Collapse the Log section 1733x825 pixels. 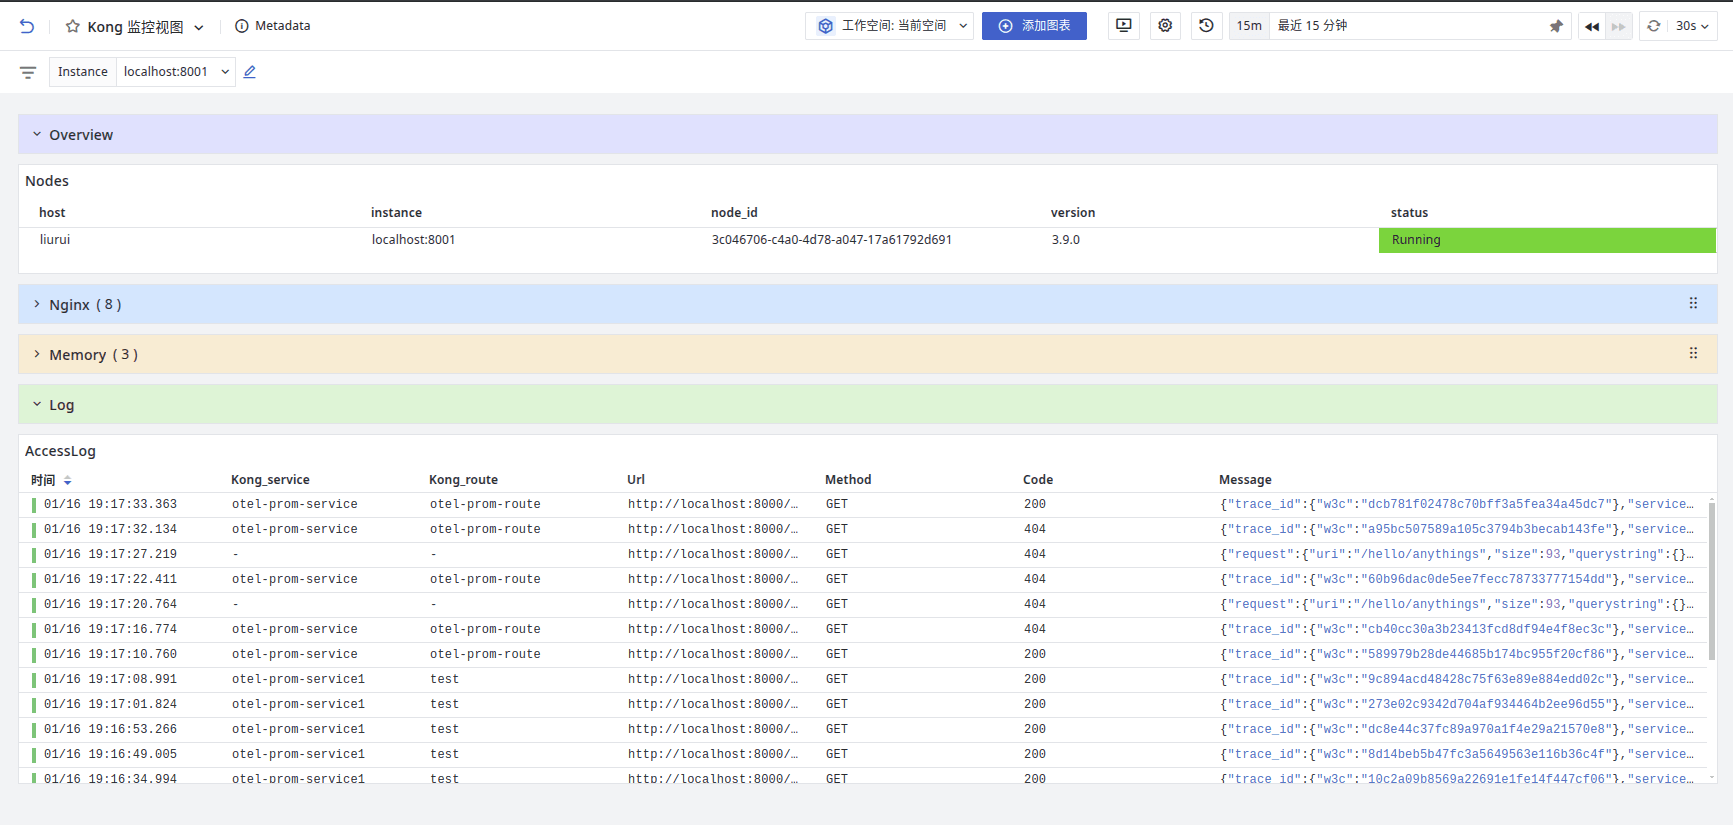click(x=37, y=404)
